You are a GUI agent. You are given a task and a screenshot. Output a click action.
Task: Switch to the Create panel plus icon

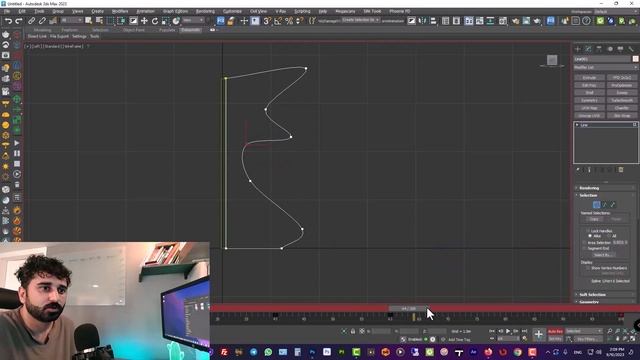[578, 49]
